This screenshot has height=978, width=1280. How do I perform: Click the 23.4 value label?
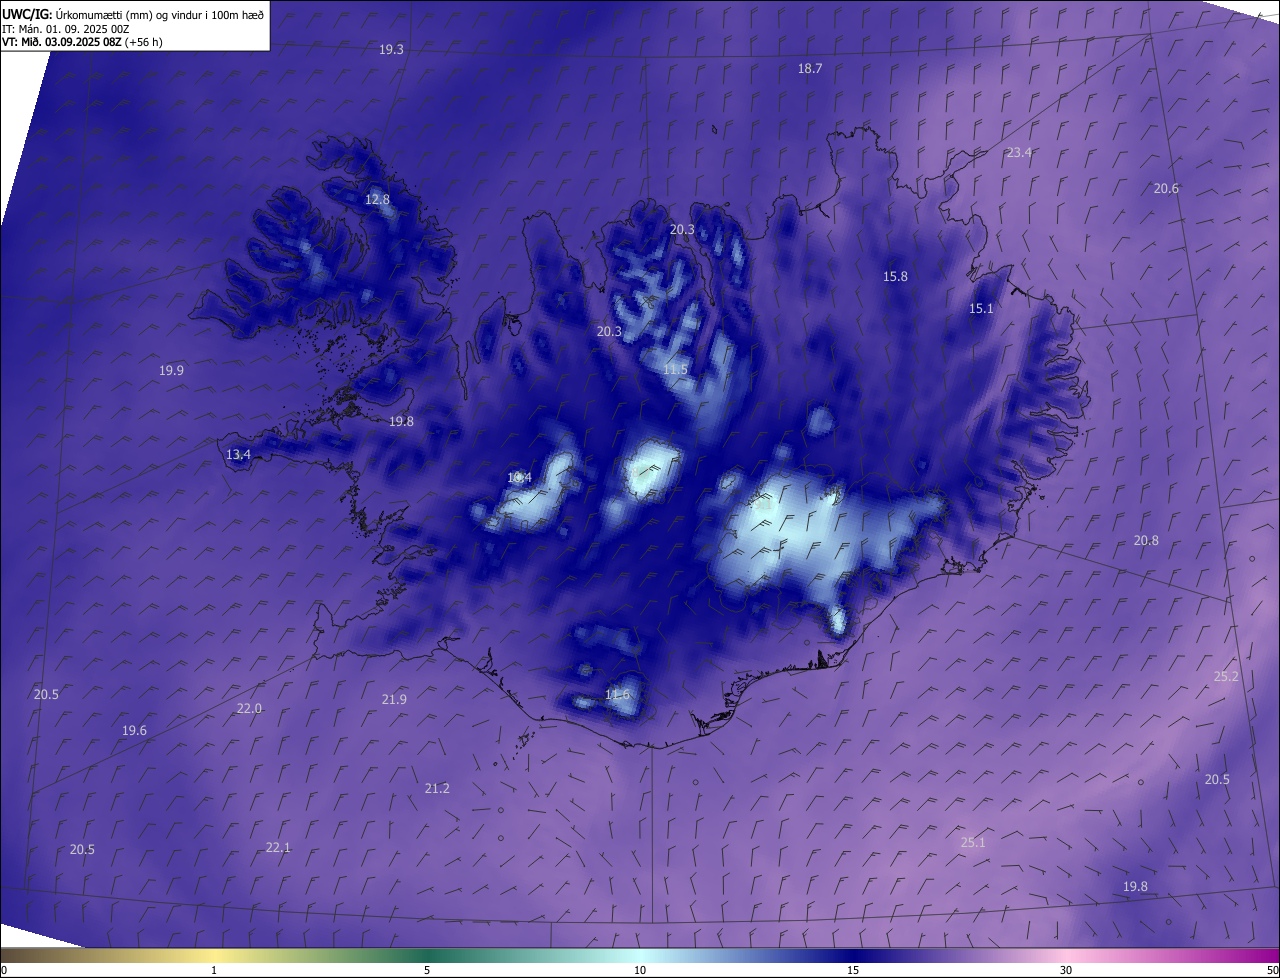pyautogui.click(x=1019, y=153)
